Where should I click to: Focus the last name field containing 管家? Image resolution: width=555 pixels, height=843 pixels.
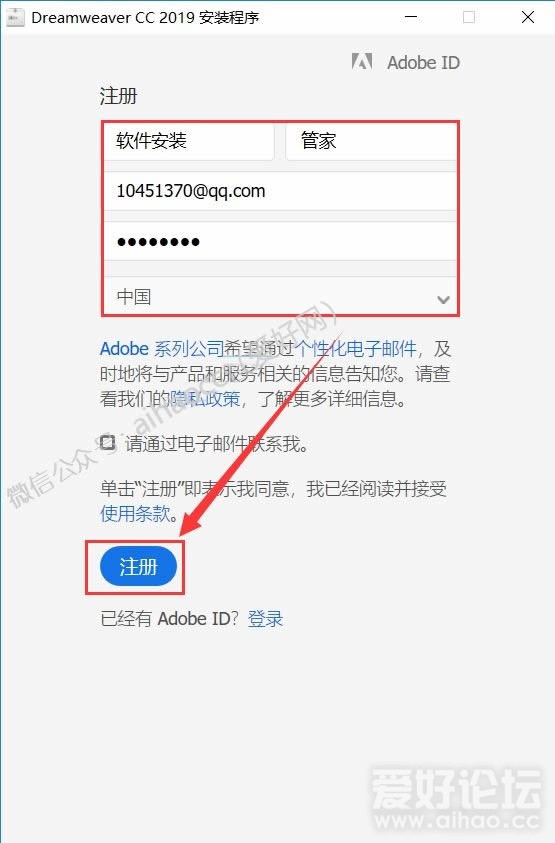371,141
